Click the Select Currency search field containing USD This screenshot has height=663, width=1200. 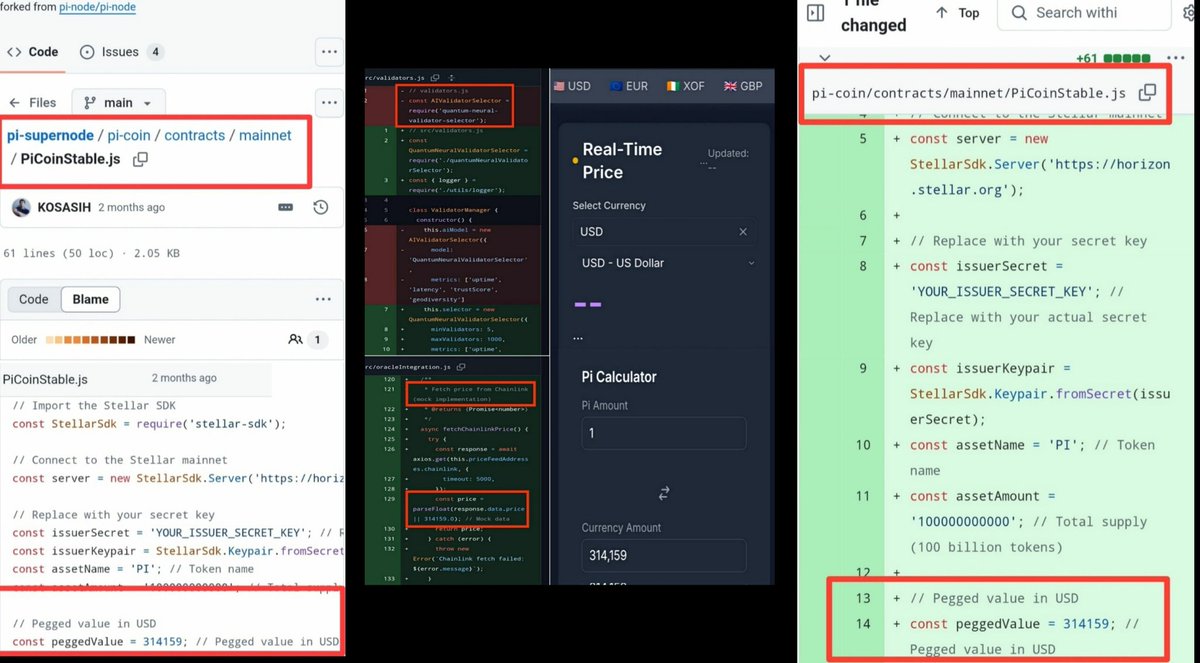(664, 231)
